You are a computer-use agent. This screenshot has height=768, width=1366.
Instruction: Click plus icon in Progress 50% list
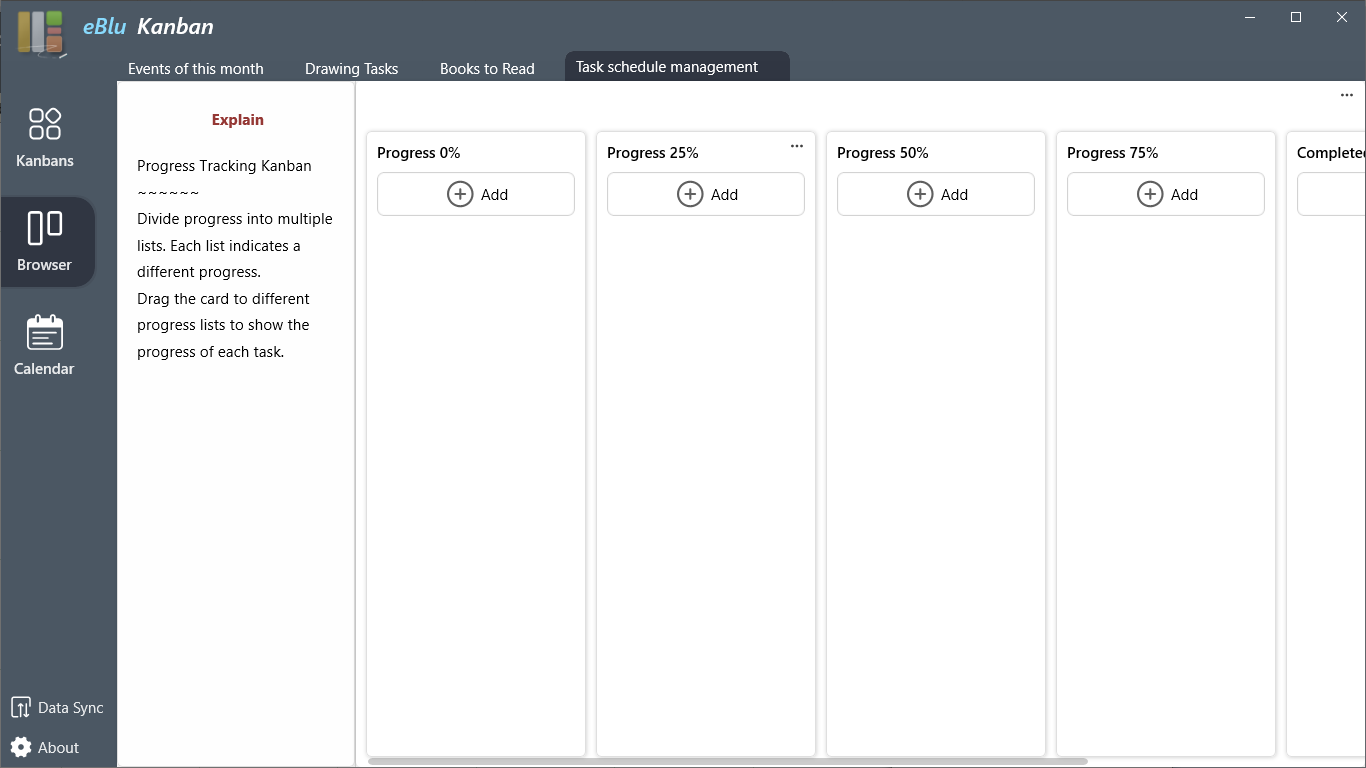(x=920, y=194)
